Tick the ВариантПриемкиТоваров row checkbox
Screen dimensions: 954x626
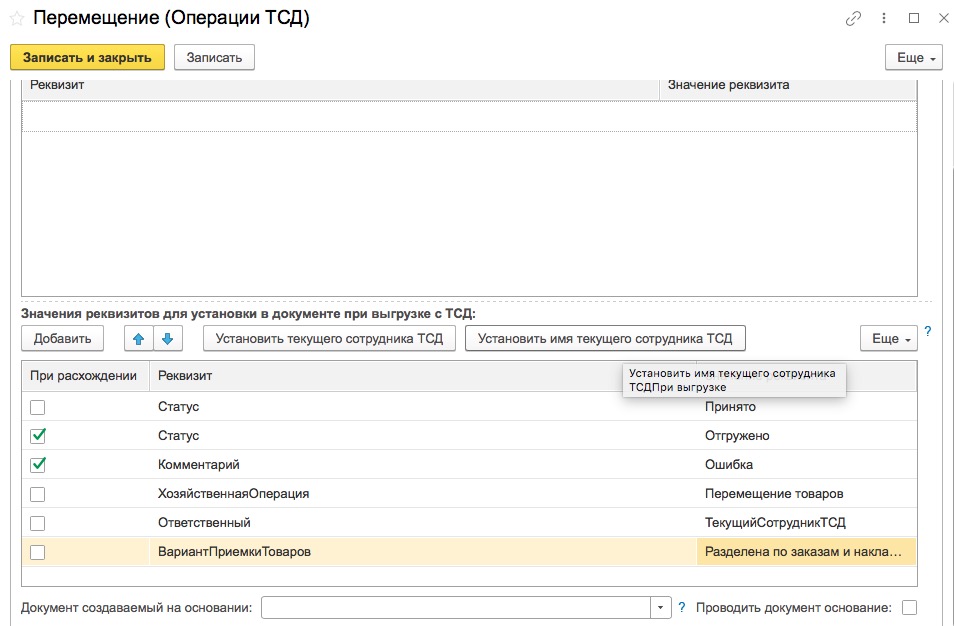click(x=38, y=552)
